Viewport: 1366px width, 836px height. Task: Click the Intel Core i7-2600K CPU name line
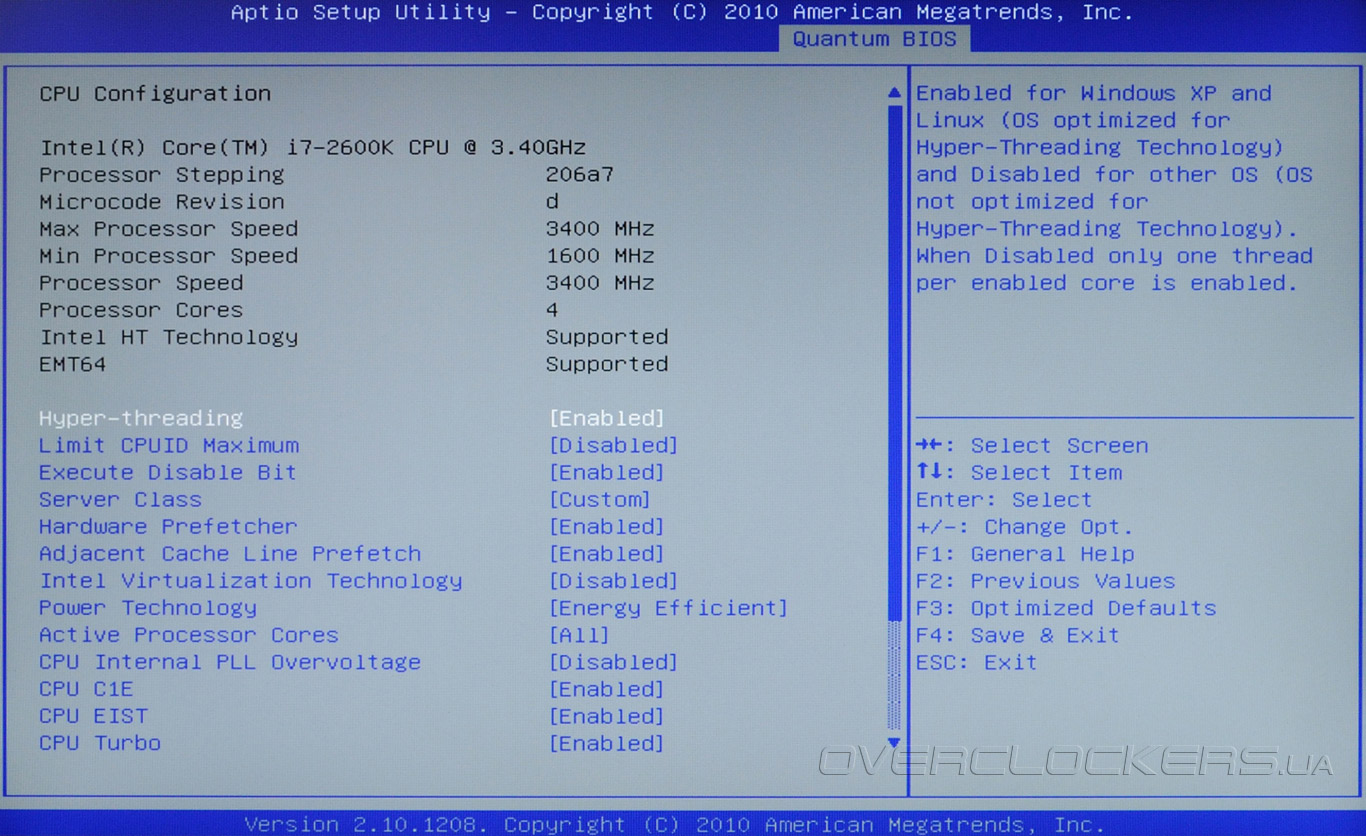[313, 147]
